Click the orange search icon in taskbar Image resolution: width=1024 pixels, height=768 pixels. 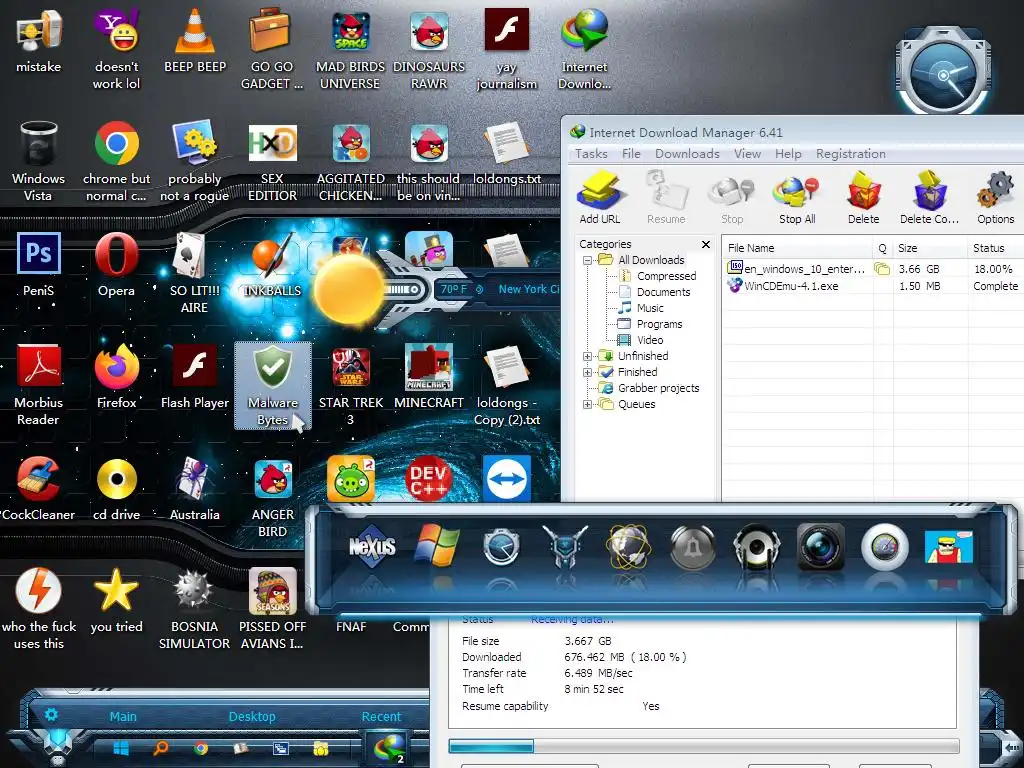[x=160, y=748]
